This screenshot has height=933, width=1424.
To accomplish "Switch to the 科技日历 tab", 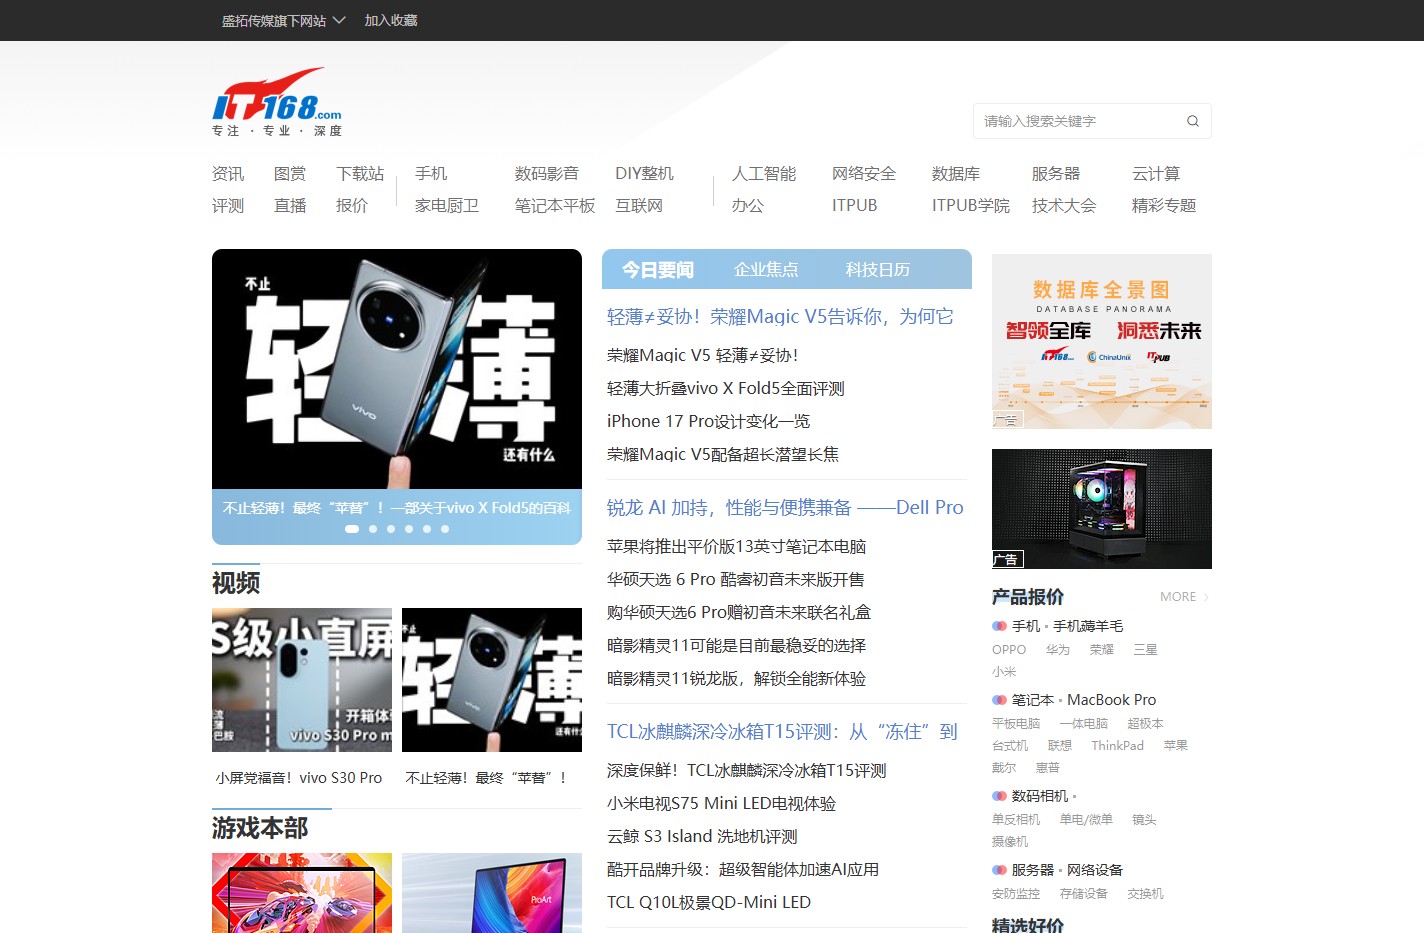I will click(x=878, y=270).
